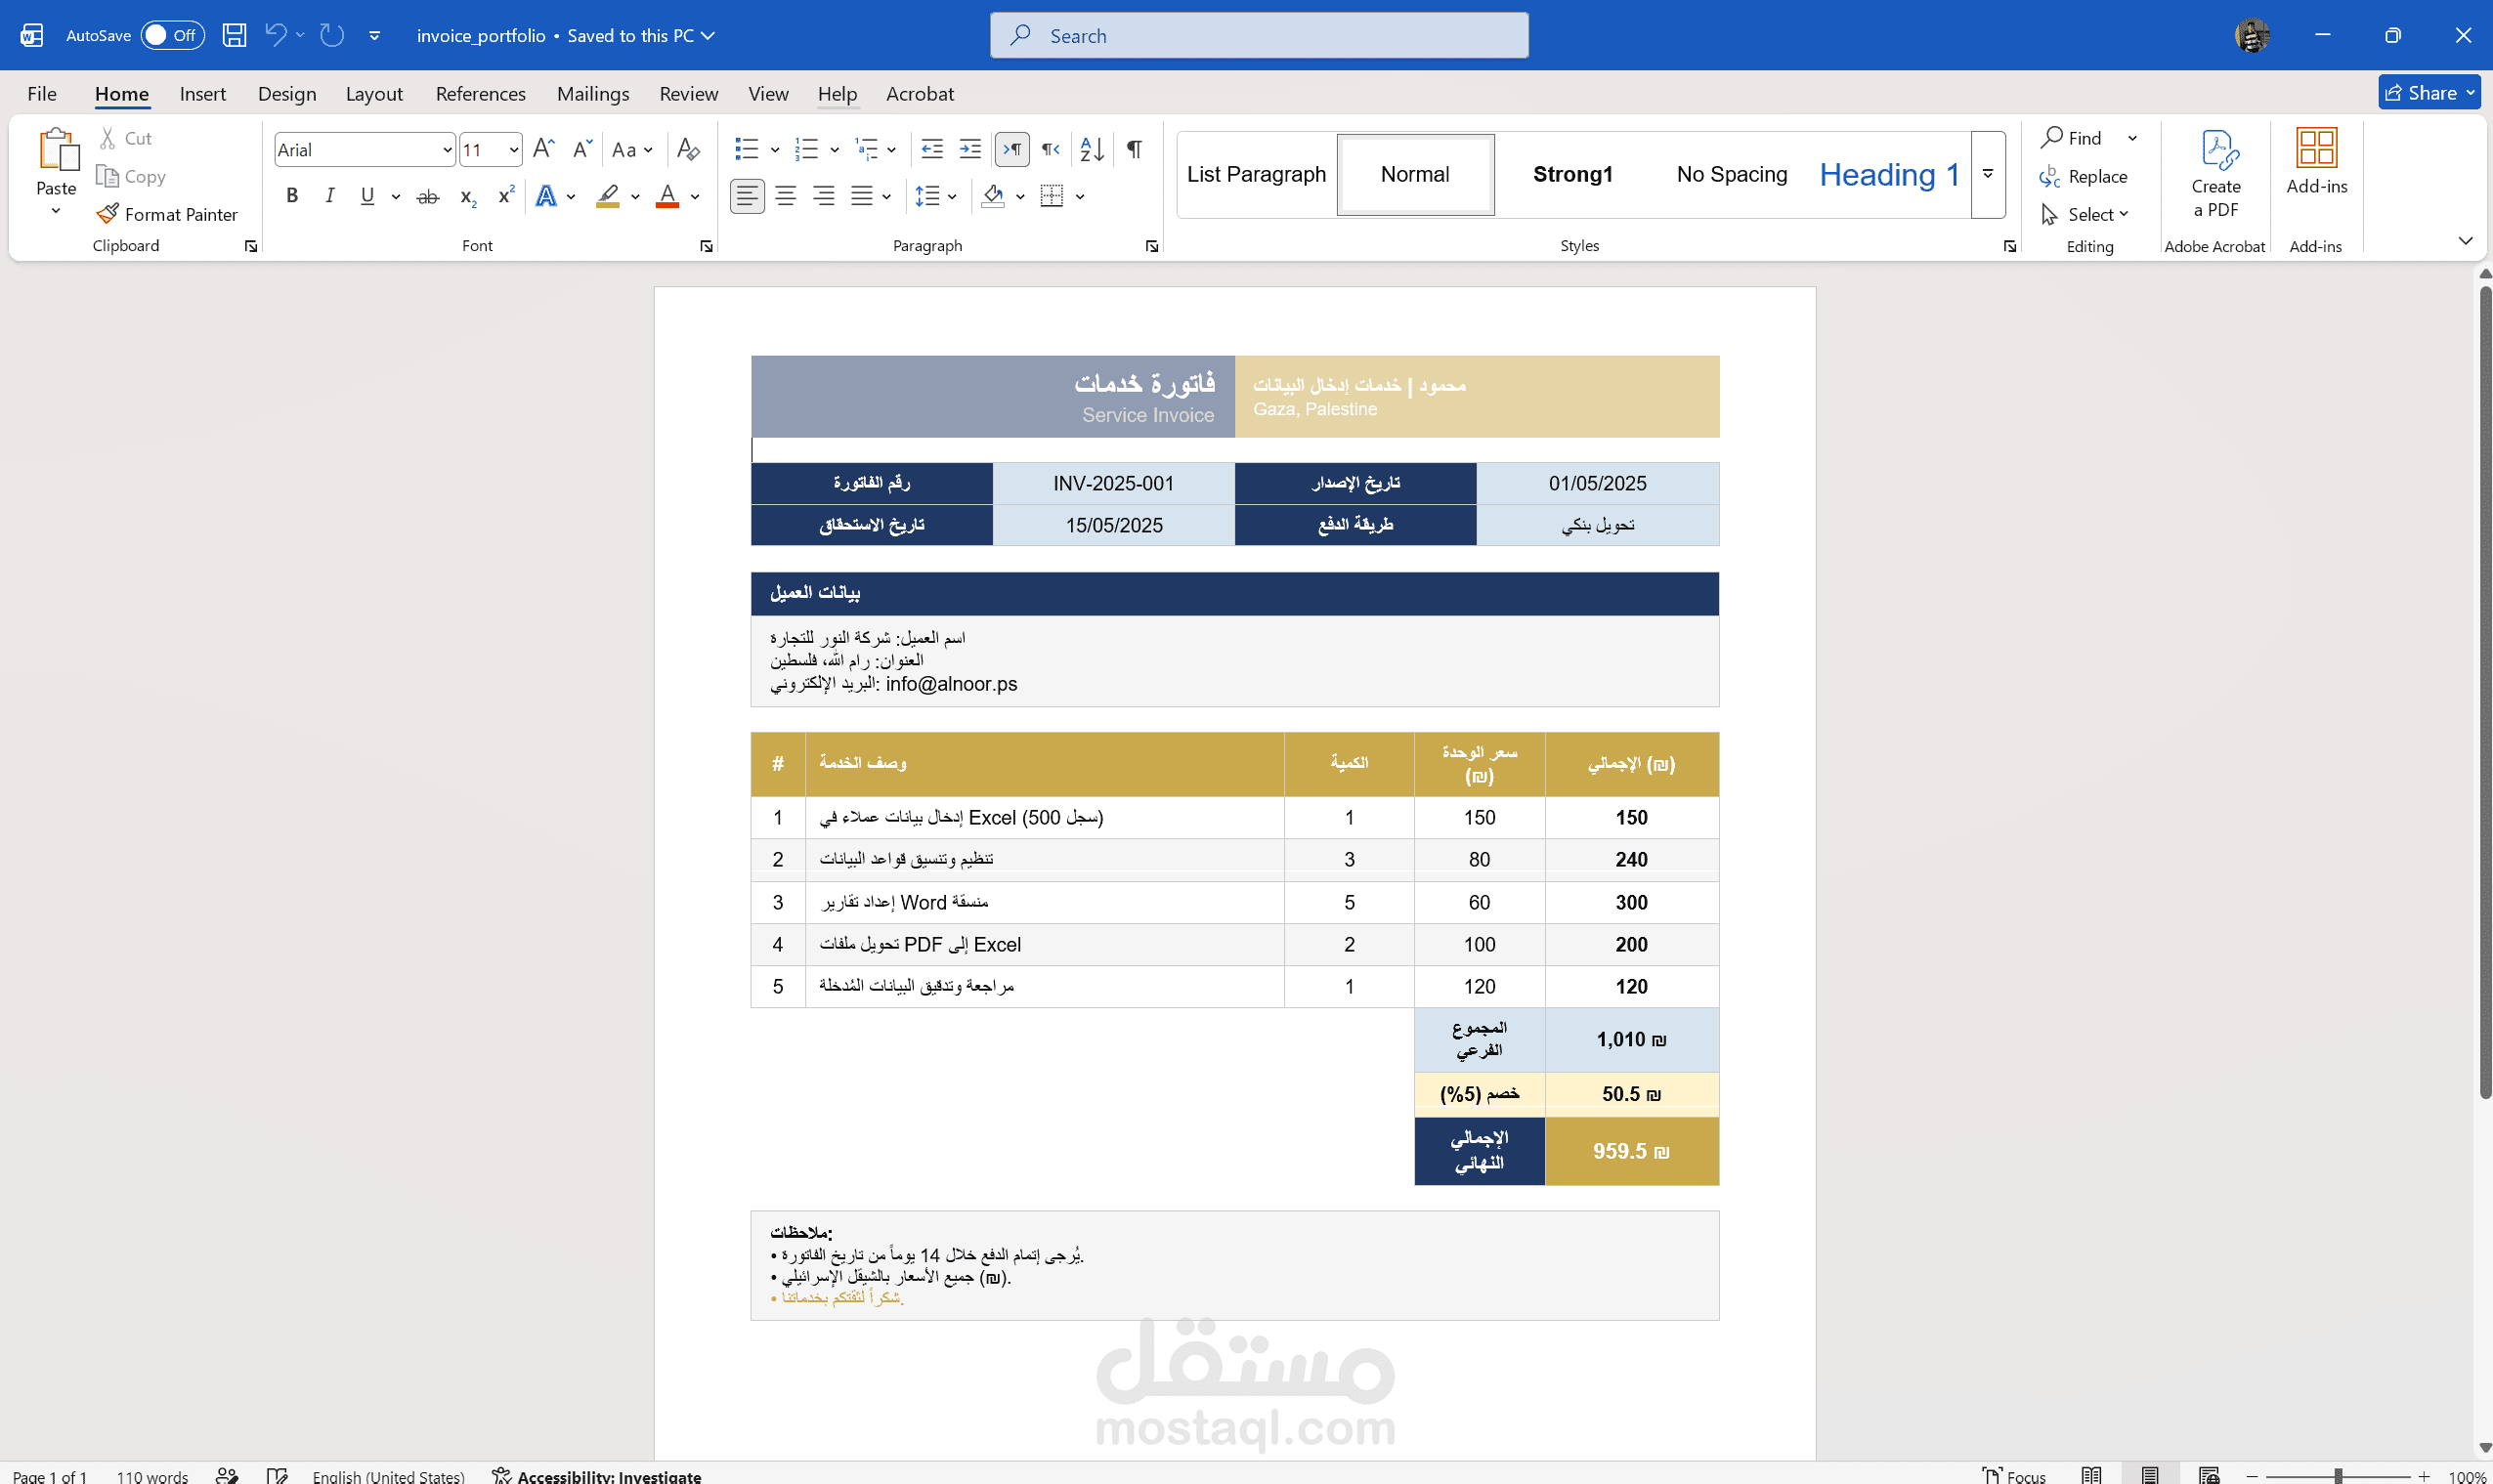Open the Change Case Aa dropdown

point(632,149)
